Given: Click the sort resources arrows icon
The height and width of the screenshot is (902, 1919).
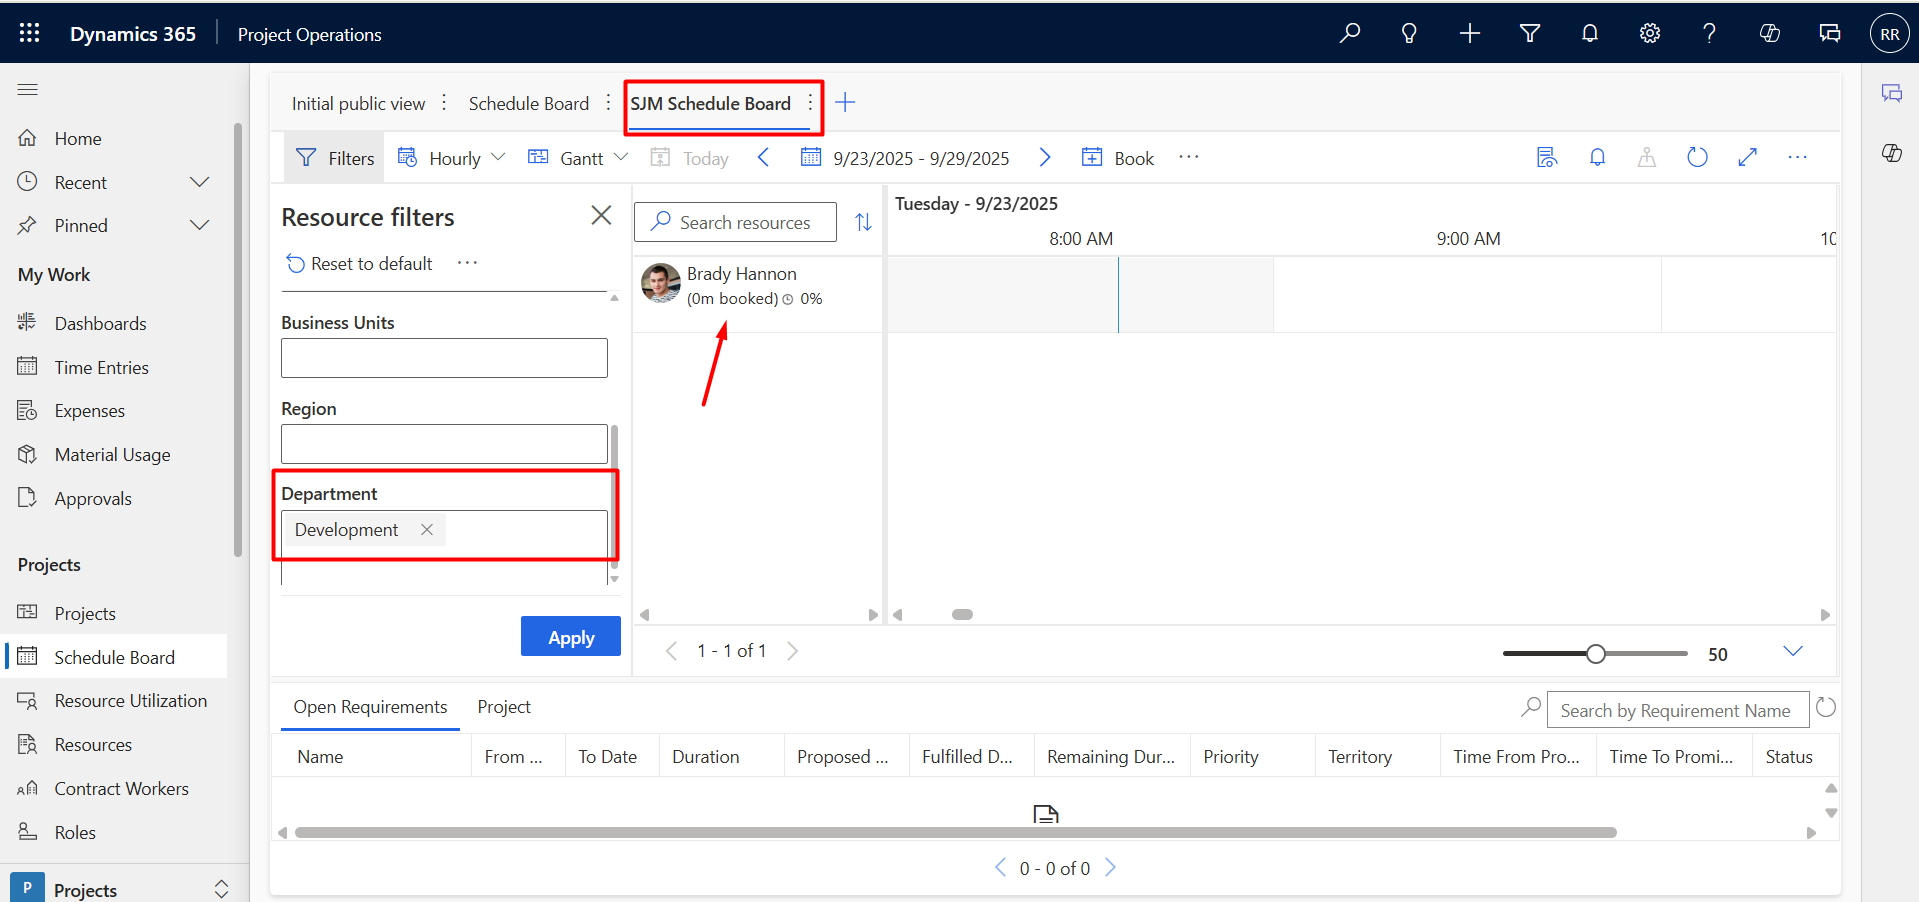Looking at the screenshot, I should (863, 222).
